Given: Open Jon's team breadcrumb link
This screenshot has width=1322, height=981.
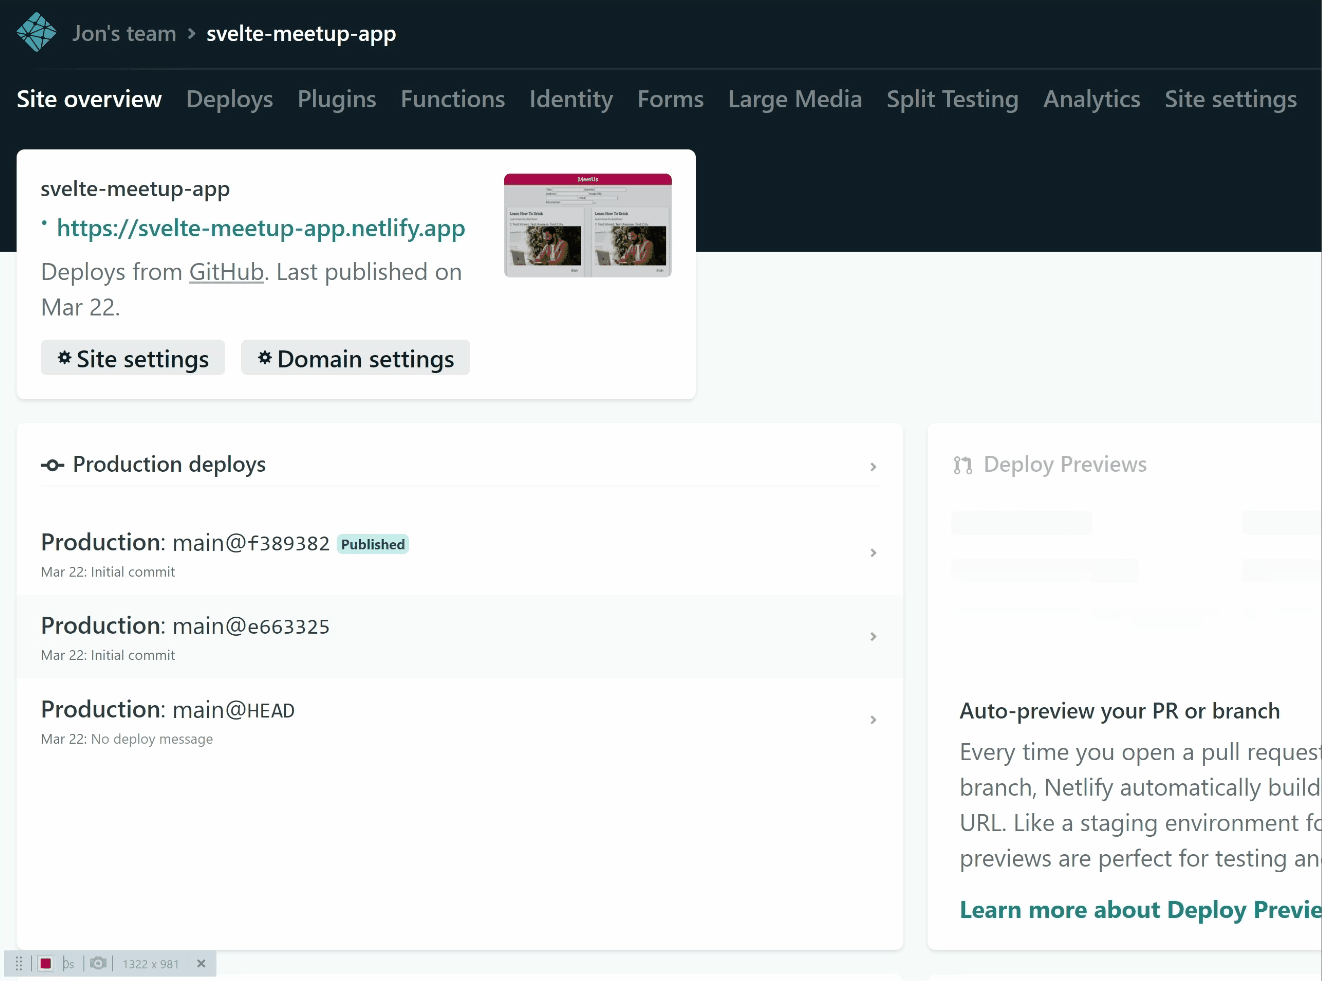Looking at the screenshot, I should click(124, 34).
